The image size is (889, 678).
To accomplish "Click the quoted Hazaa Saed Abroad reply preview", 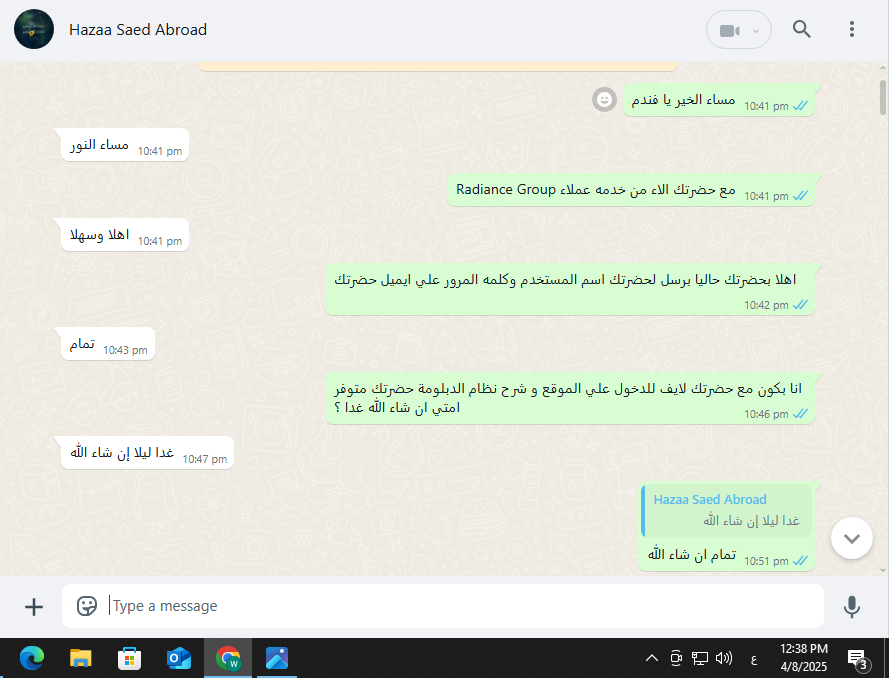I will (727, 510).
